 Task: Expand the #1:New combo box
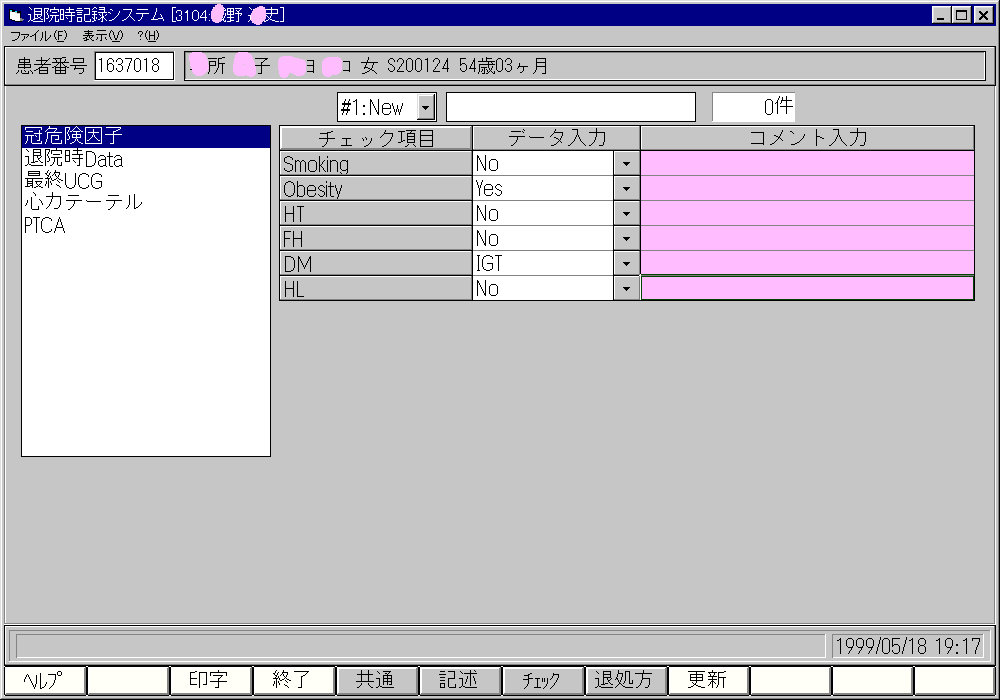click(x=426, y=107)
